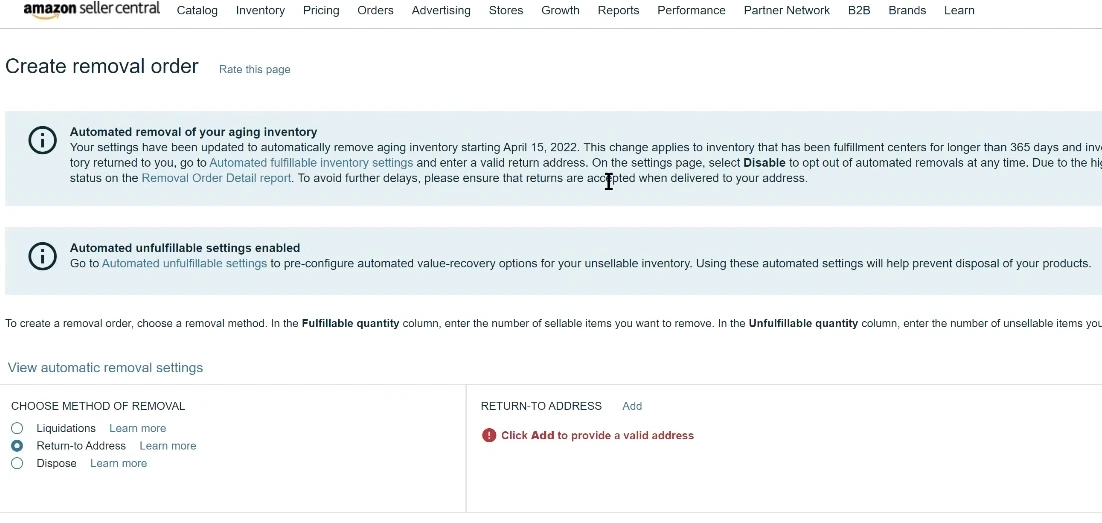Select the Liquidations radio button
Viewport: 1102px width, 523px height.
[17, 428]
